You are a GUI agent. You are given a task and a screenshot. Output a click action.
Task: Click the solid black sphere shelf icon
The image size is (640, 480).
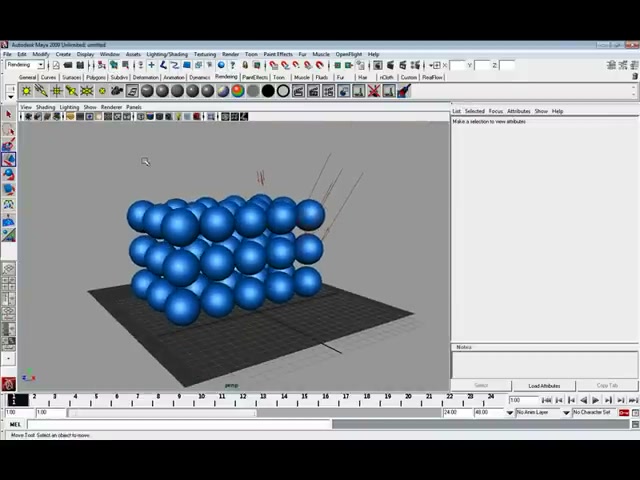(x=268, y=91)
